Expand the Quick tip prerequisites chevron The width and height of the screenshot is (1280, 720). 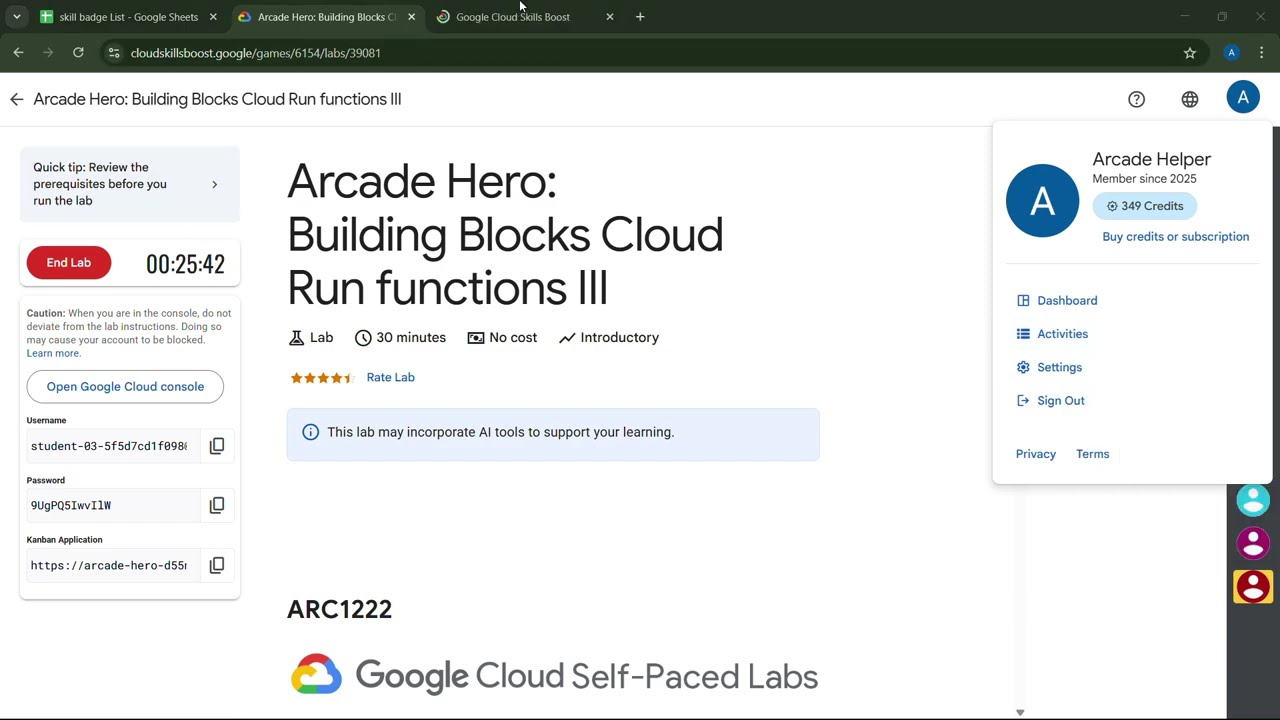(x=214, y=184)
